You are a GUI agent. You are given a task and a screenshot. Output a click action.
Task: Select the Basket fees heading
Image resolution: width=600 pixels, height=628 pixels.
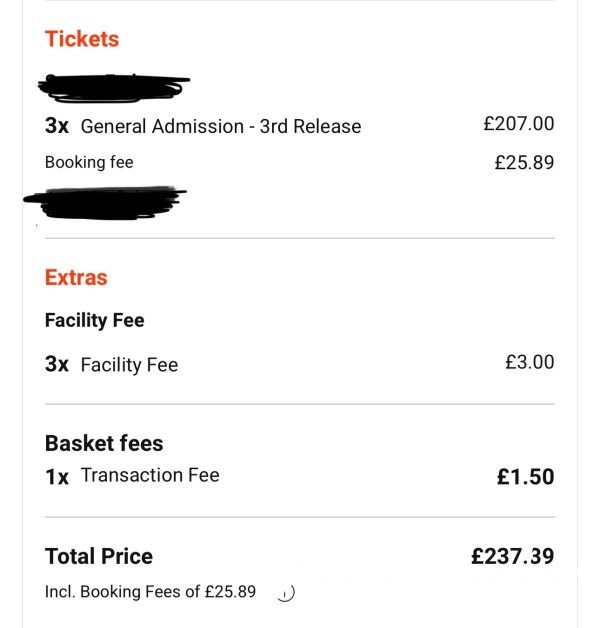[x=104, y=443]
